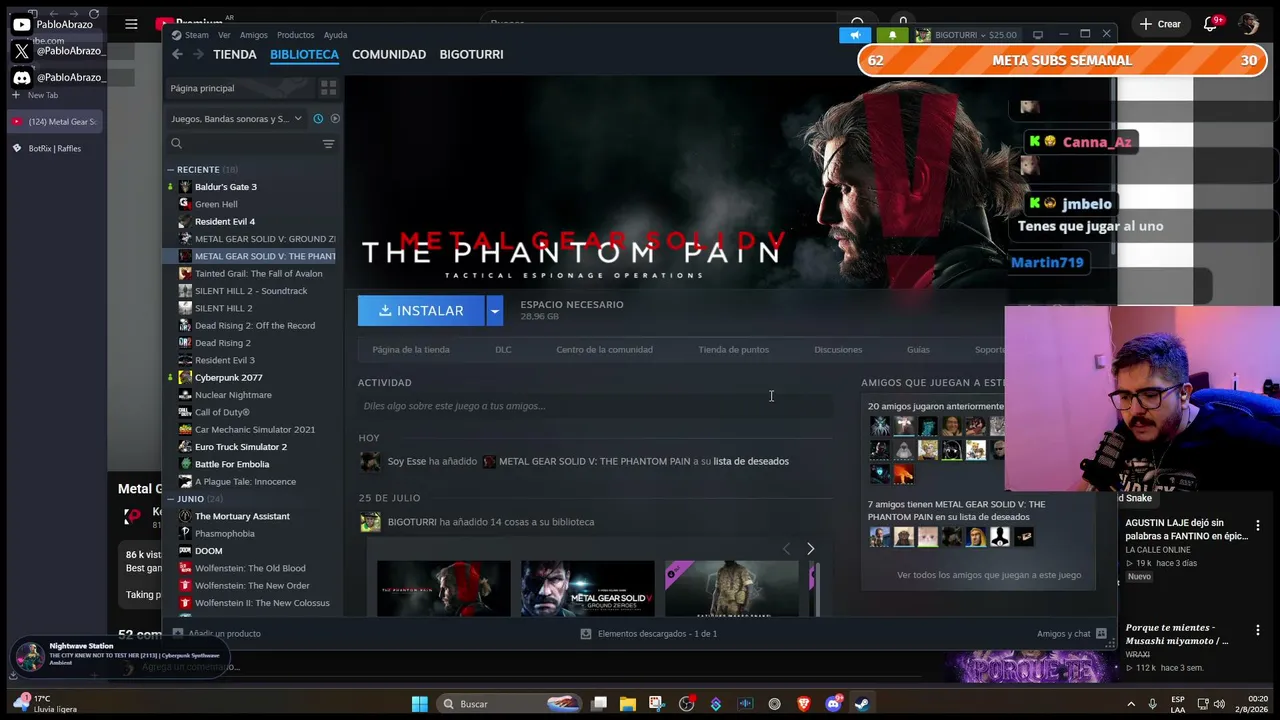This screenshot has height=720, width=1280.
Task: Sort library by recent activity clock icon
Action: tap(318, 119)
